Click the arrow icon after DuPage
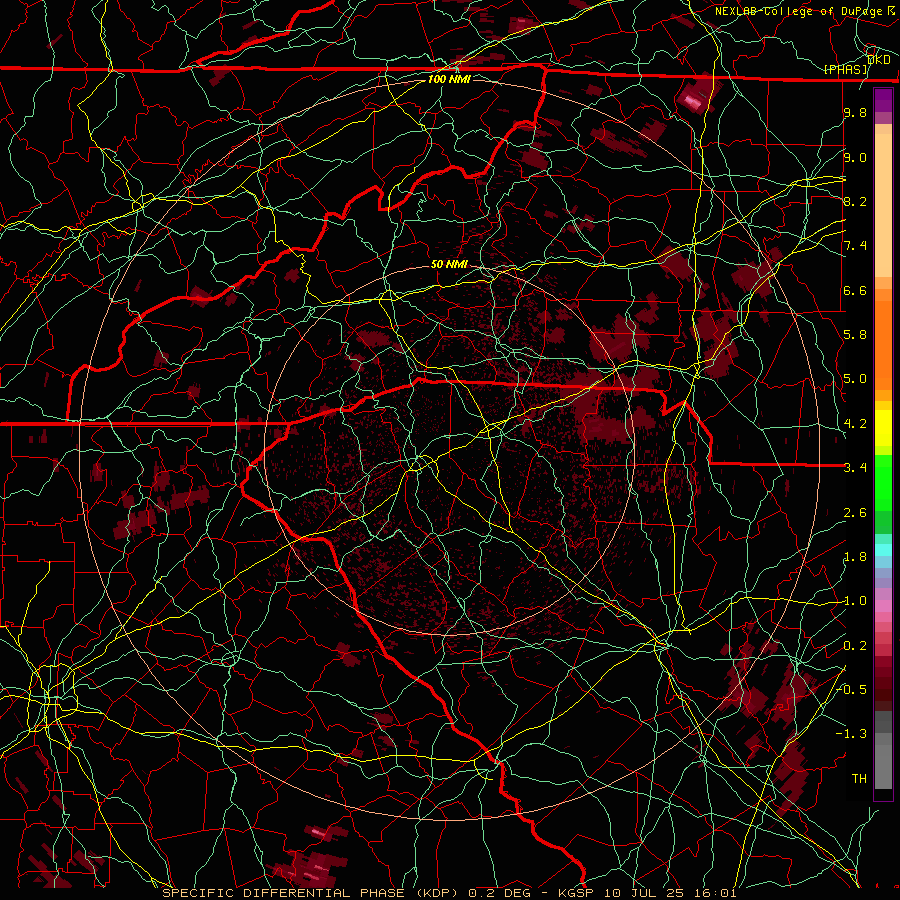Screen dimensions: 900x900 tap(891, 10)
